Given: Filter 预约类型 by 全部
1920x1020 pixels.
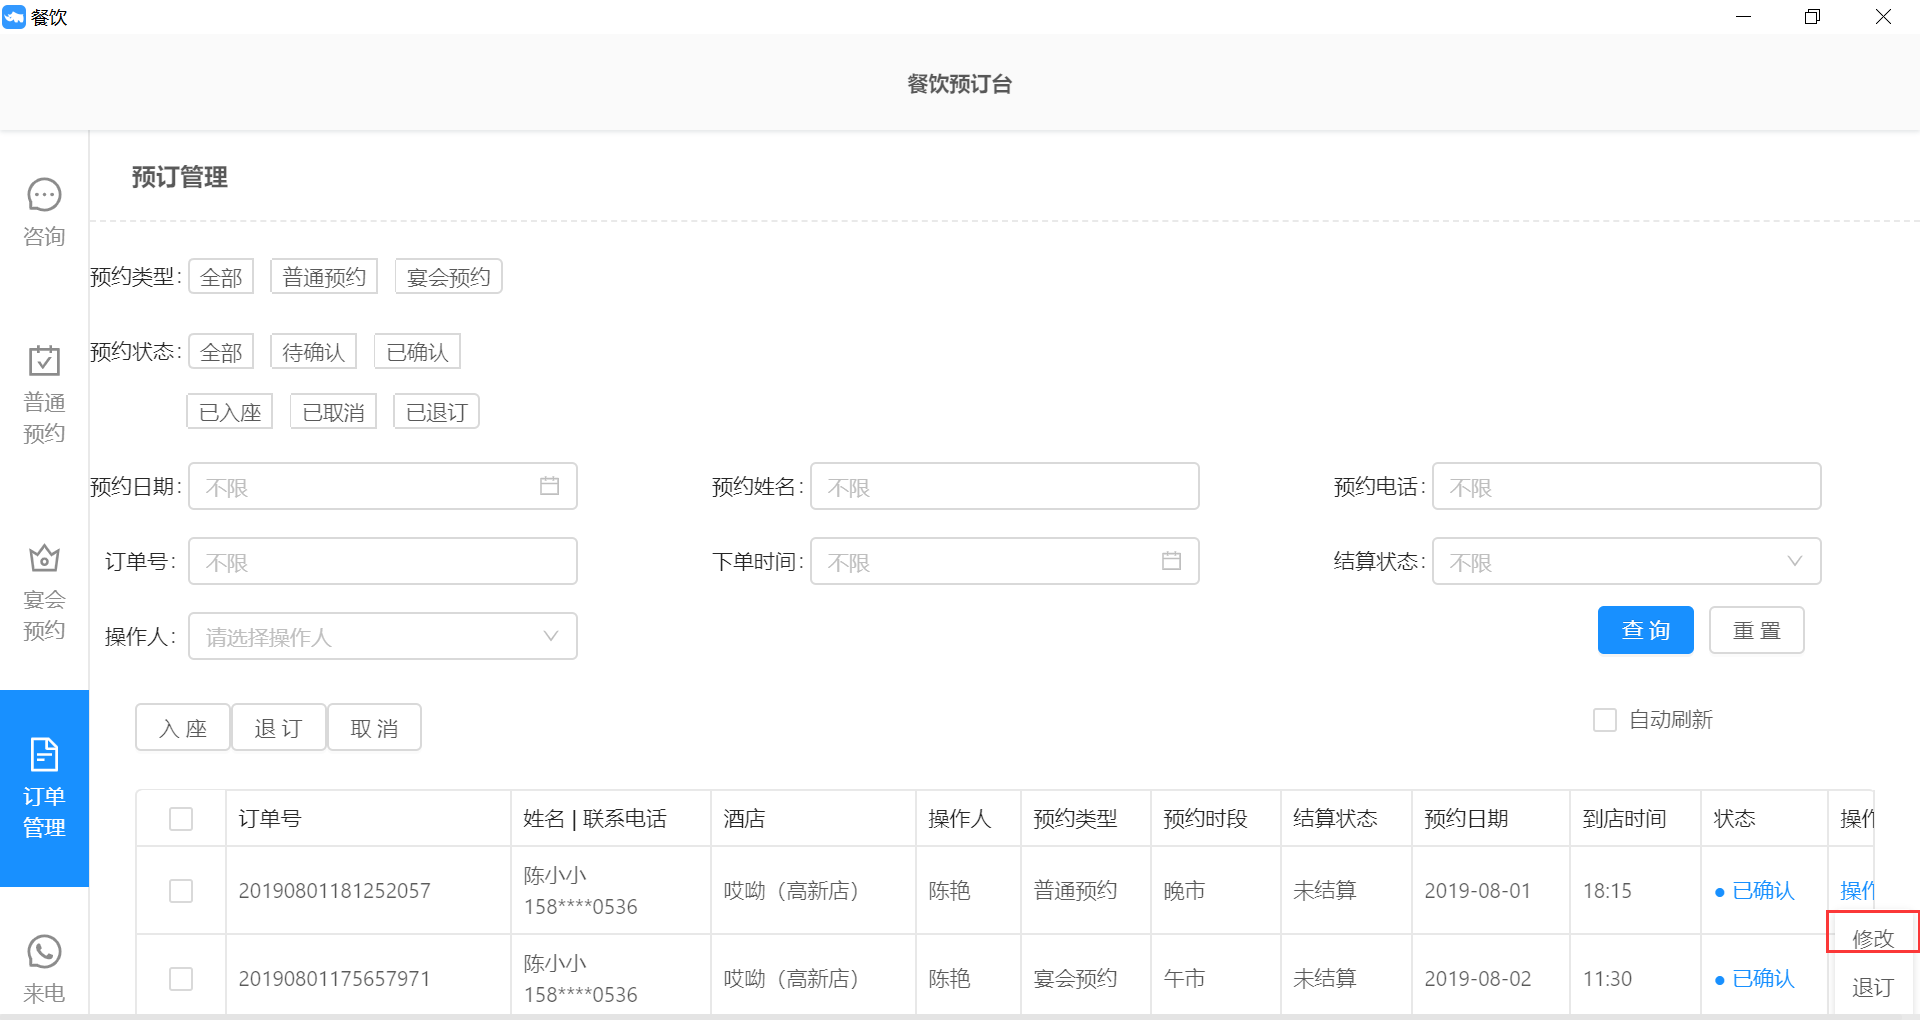Looking at the screenshot, I should coord(221,277).
